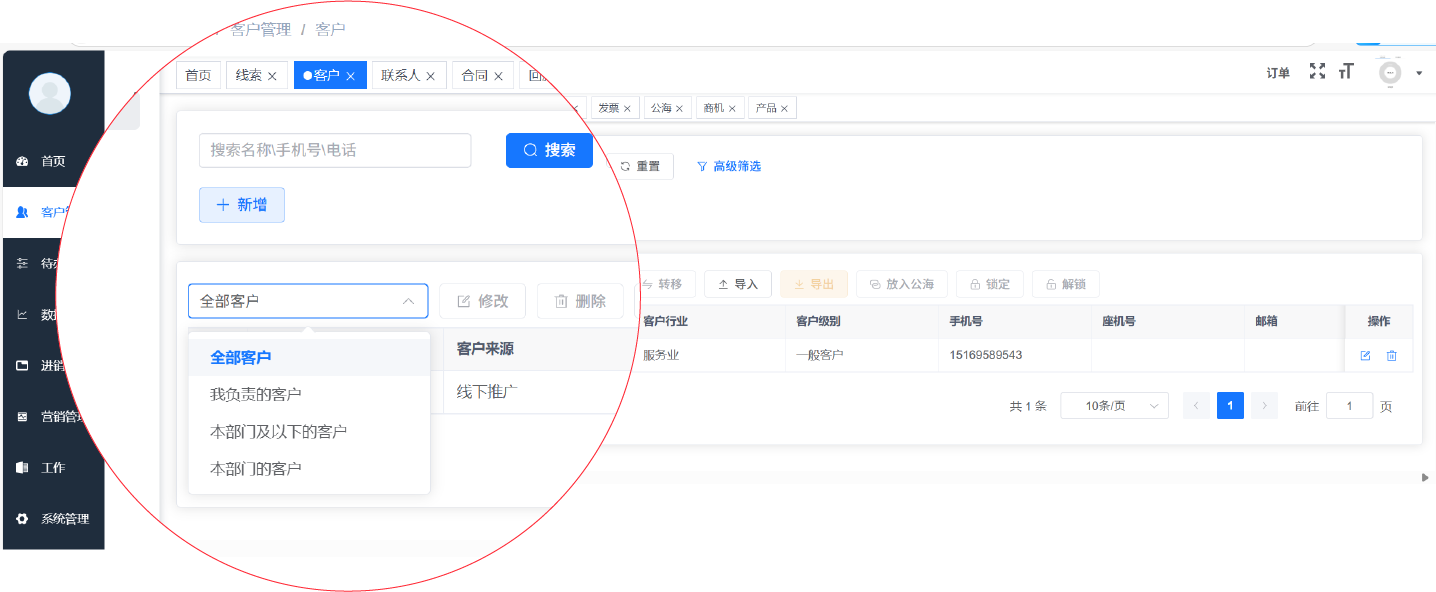Close the 联系人 tab using its X icon
The width and height of the screenshot is (1436, 592).
[x=431, y=76]
